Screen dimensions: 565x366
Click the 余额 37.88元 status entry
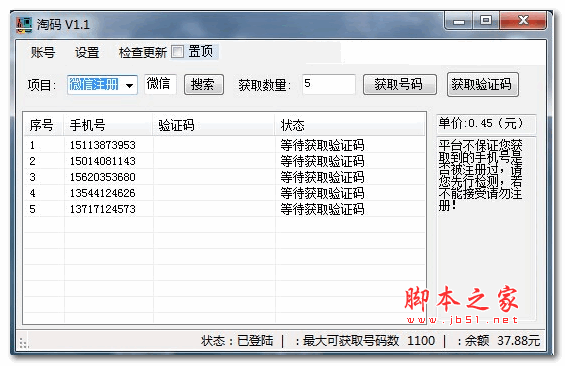pos(499,341)
